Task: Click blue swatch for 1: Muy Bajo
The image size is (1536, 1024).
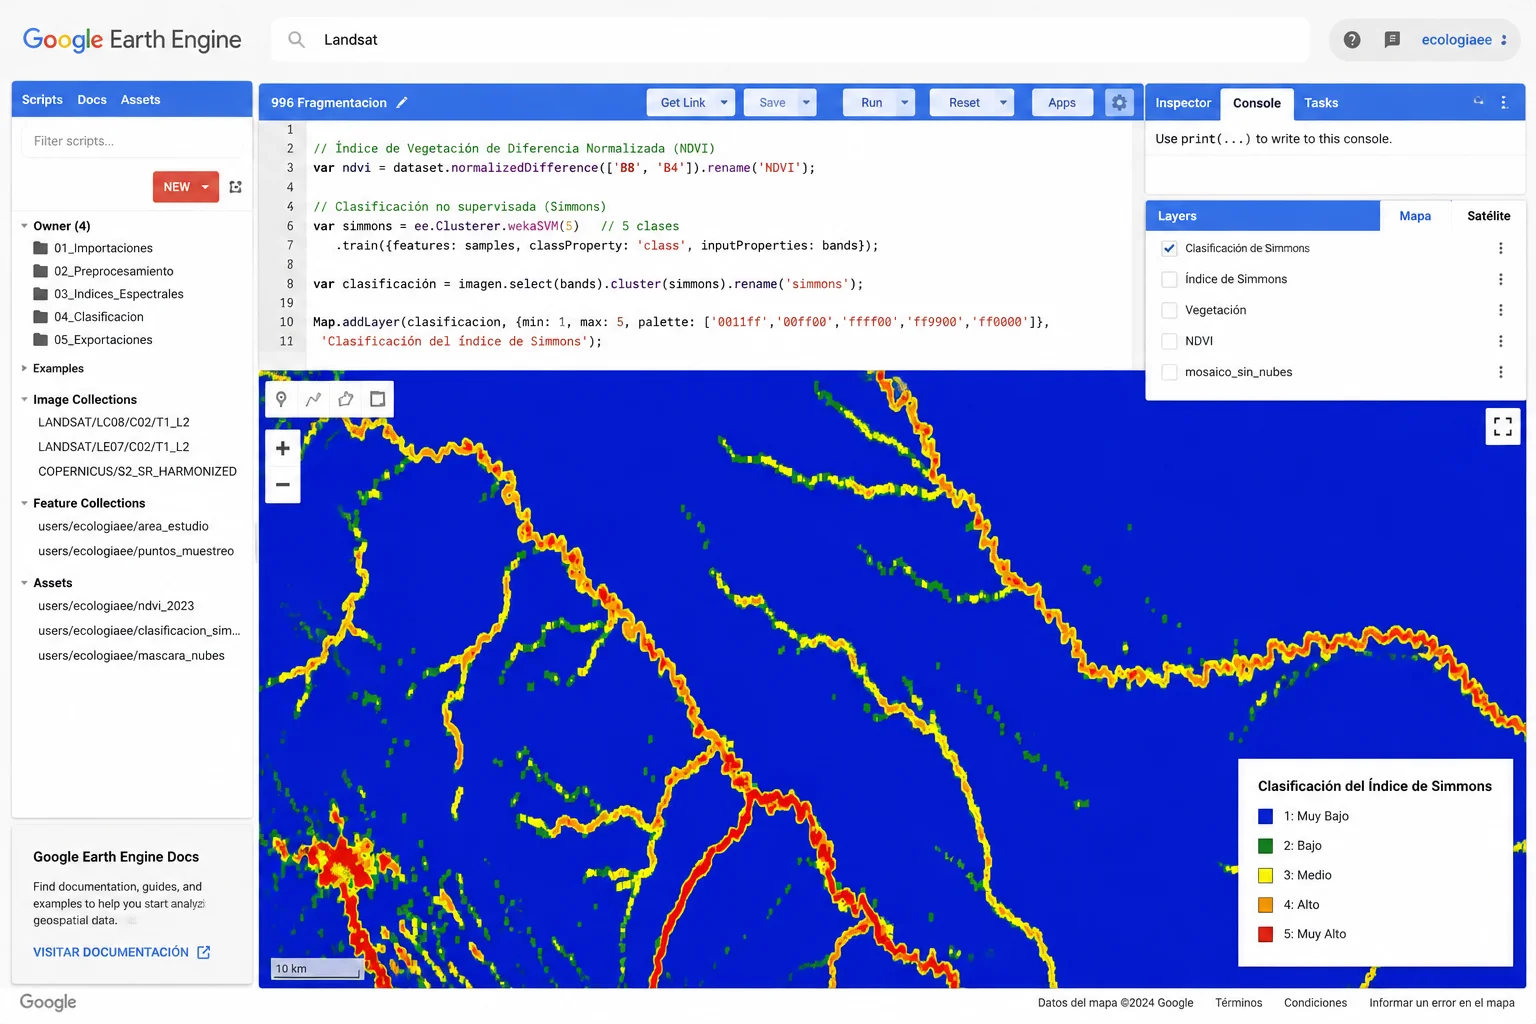Action: (x=1265, y=817)
